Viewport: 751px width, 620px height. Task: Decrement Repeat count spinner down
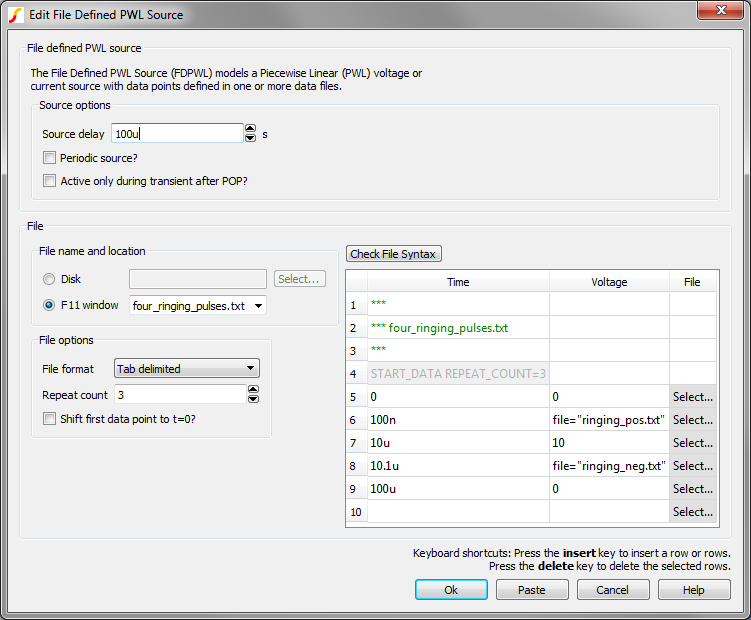pyautogui.click(x=253, y=399)
